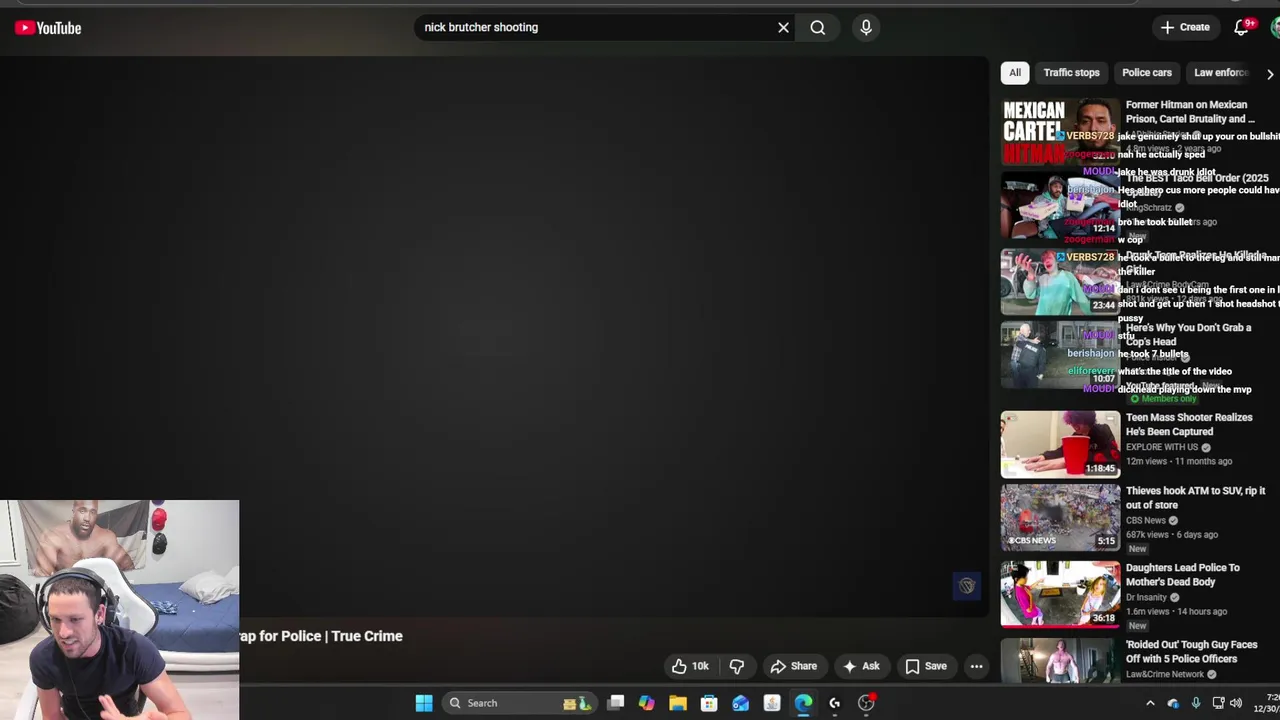Open the CBS News ATM theft thumbnail
The width and height of the screenshot is (1280, 720).
pyautogui.click(x=1060, y=517)
